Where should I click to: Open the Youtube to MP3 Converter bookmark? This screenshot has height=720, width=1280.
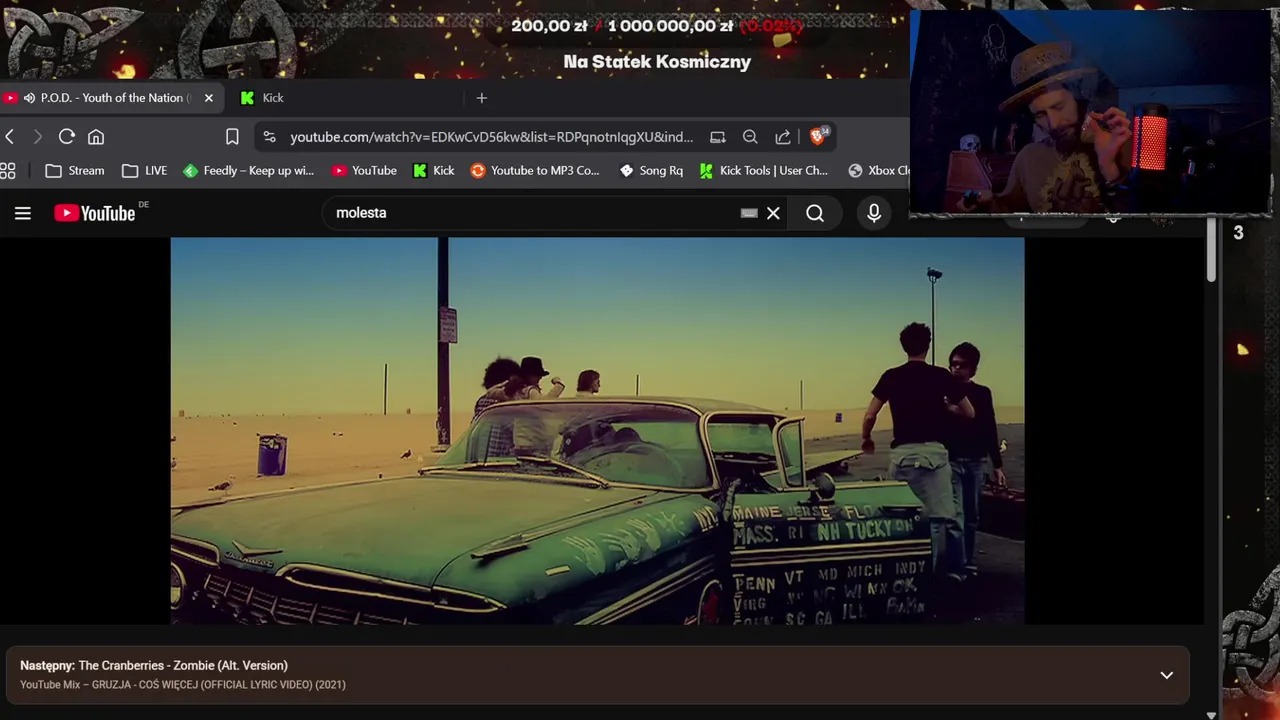(535, 171)
